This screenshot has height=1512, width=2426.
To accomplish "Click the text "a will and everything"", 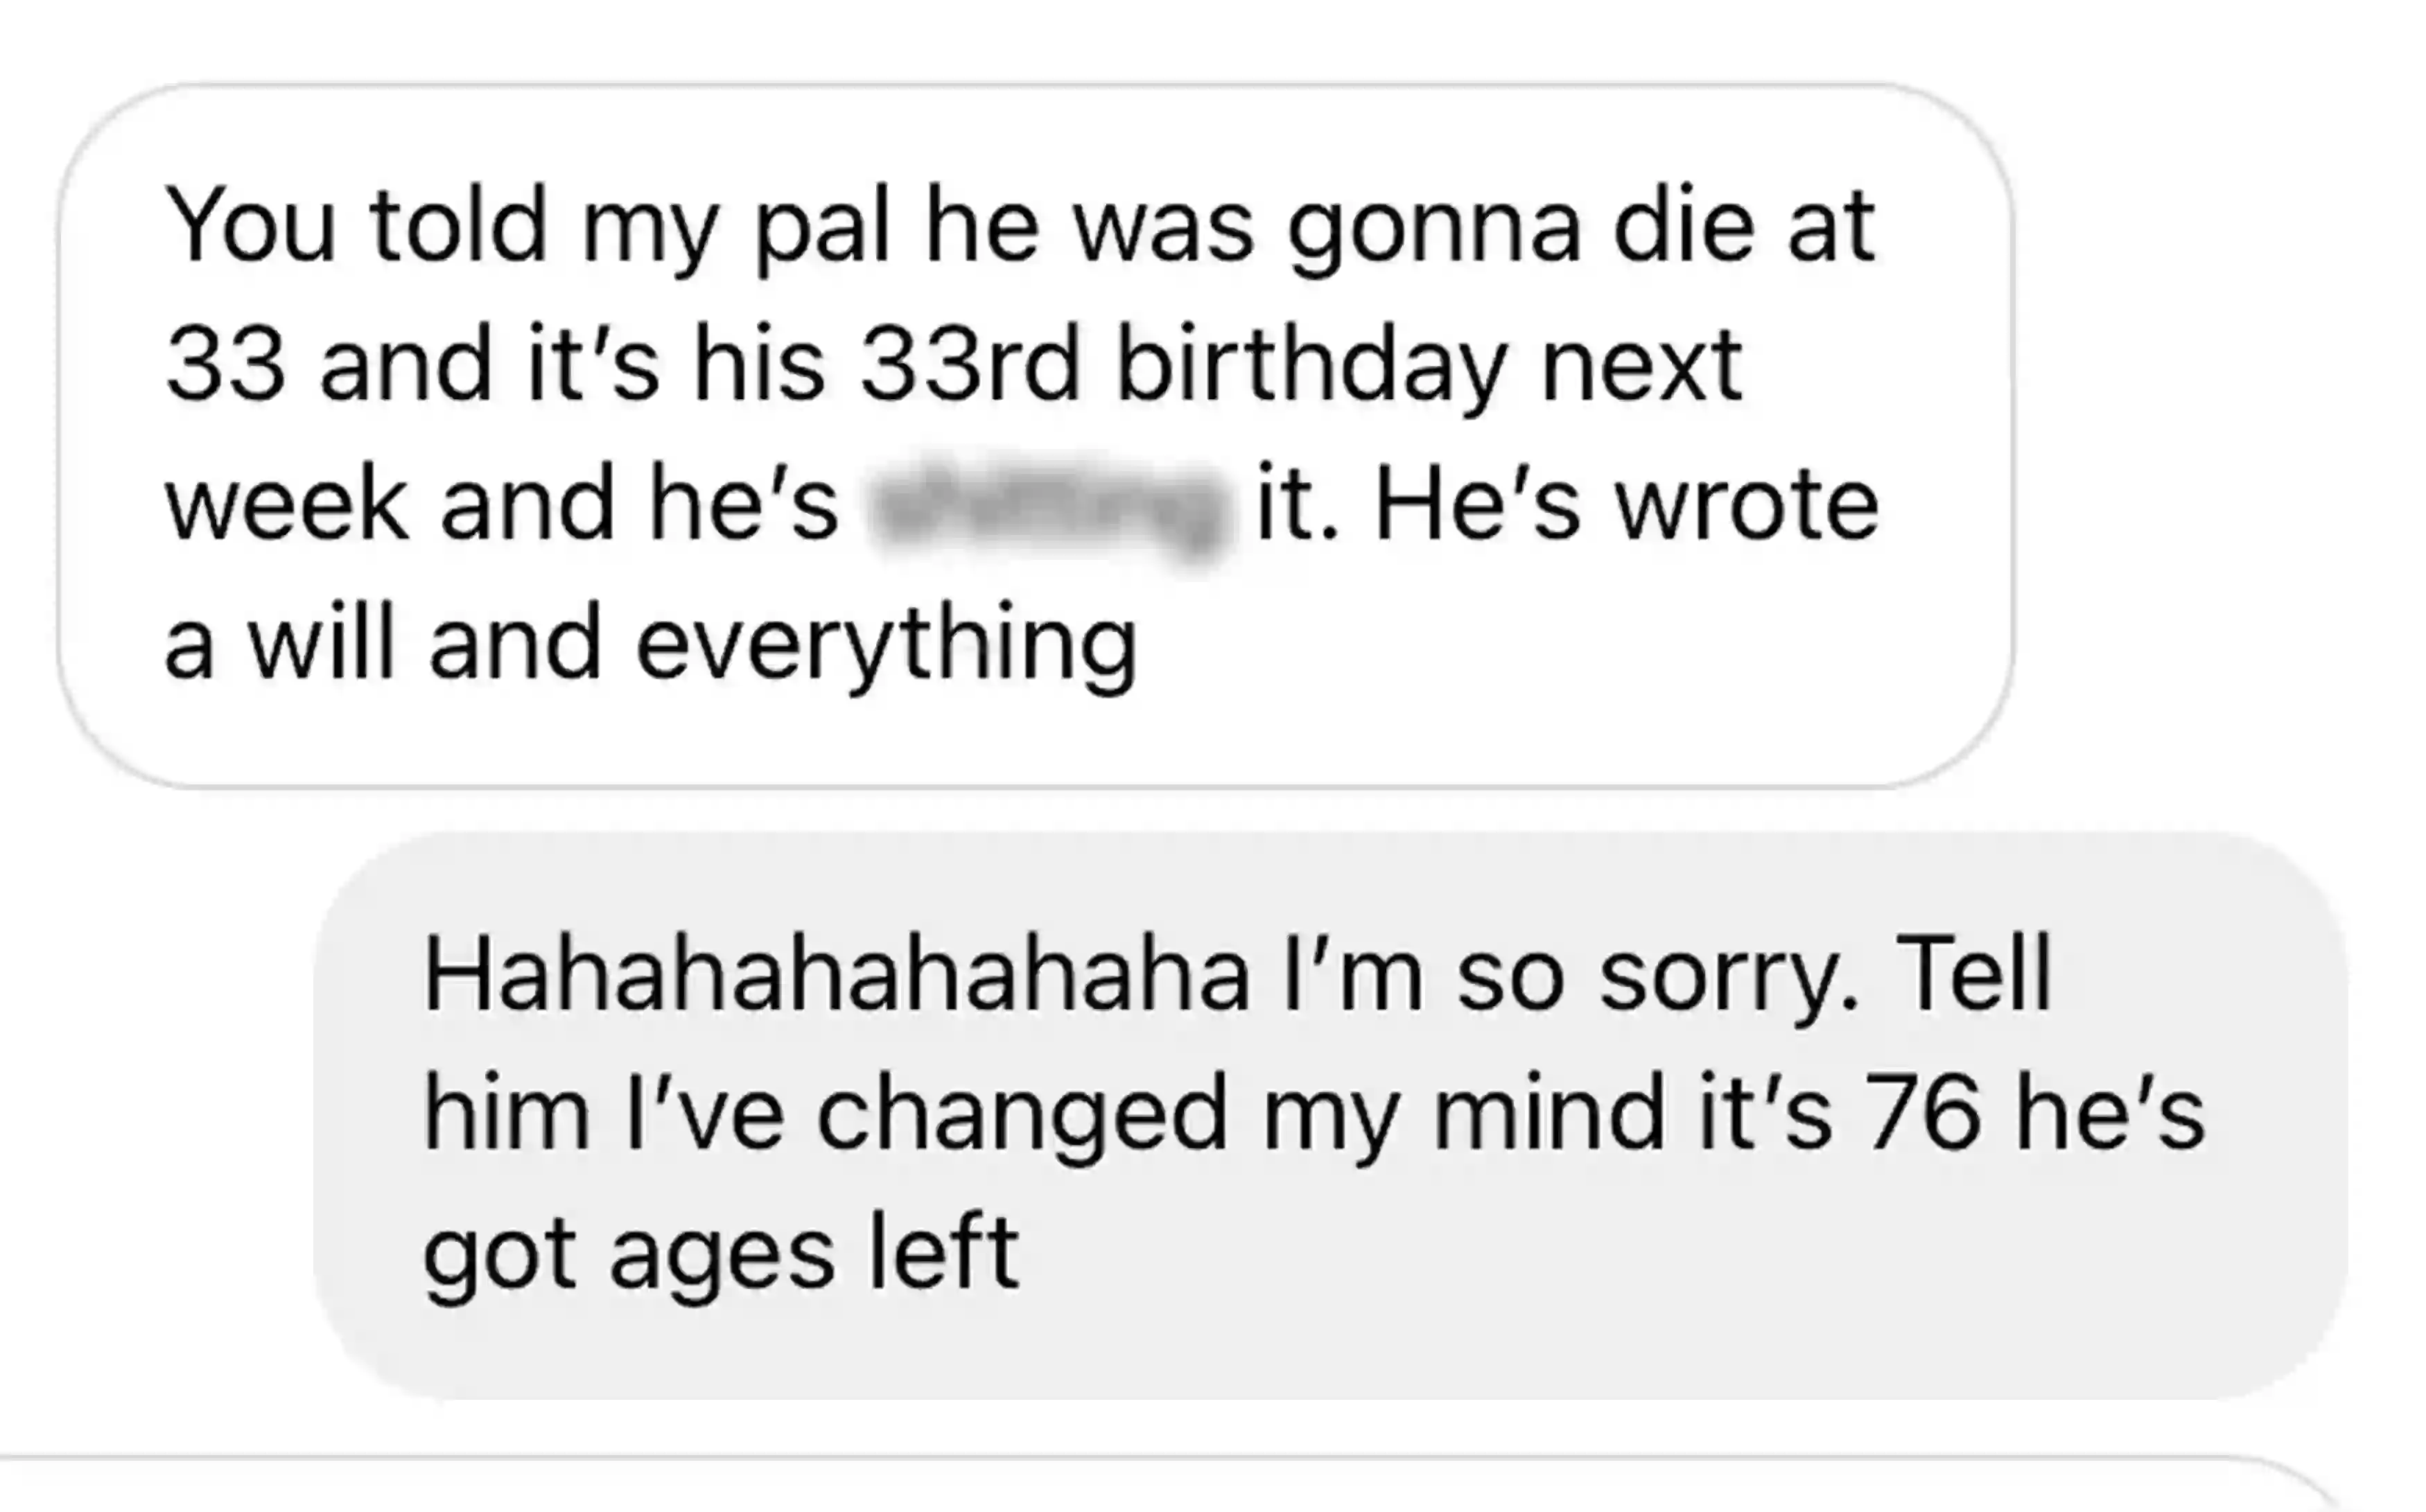I will (x=651, y=645).
